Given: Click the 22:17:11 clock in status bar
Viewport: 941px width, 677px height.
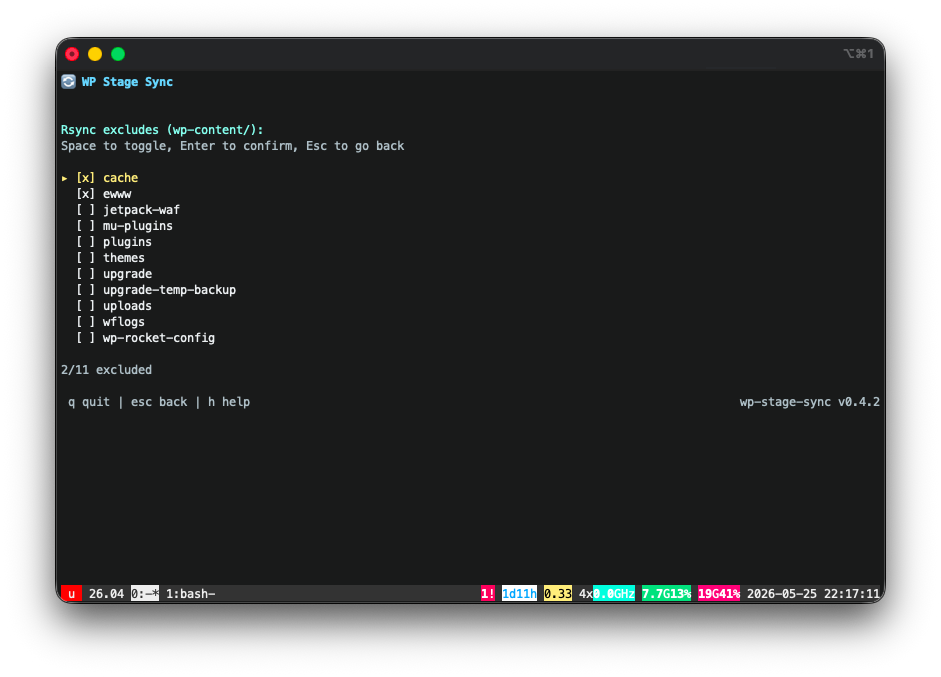Looking at the screenshot, I should tap(852, 594).
